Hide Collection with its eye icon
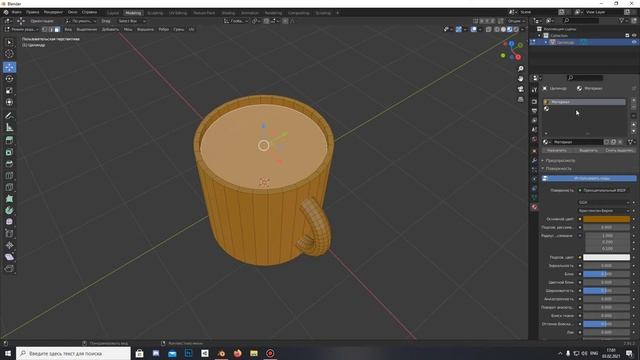 point(634,36)
